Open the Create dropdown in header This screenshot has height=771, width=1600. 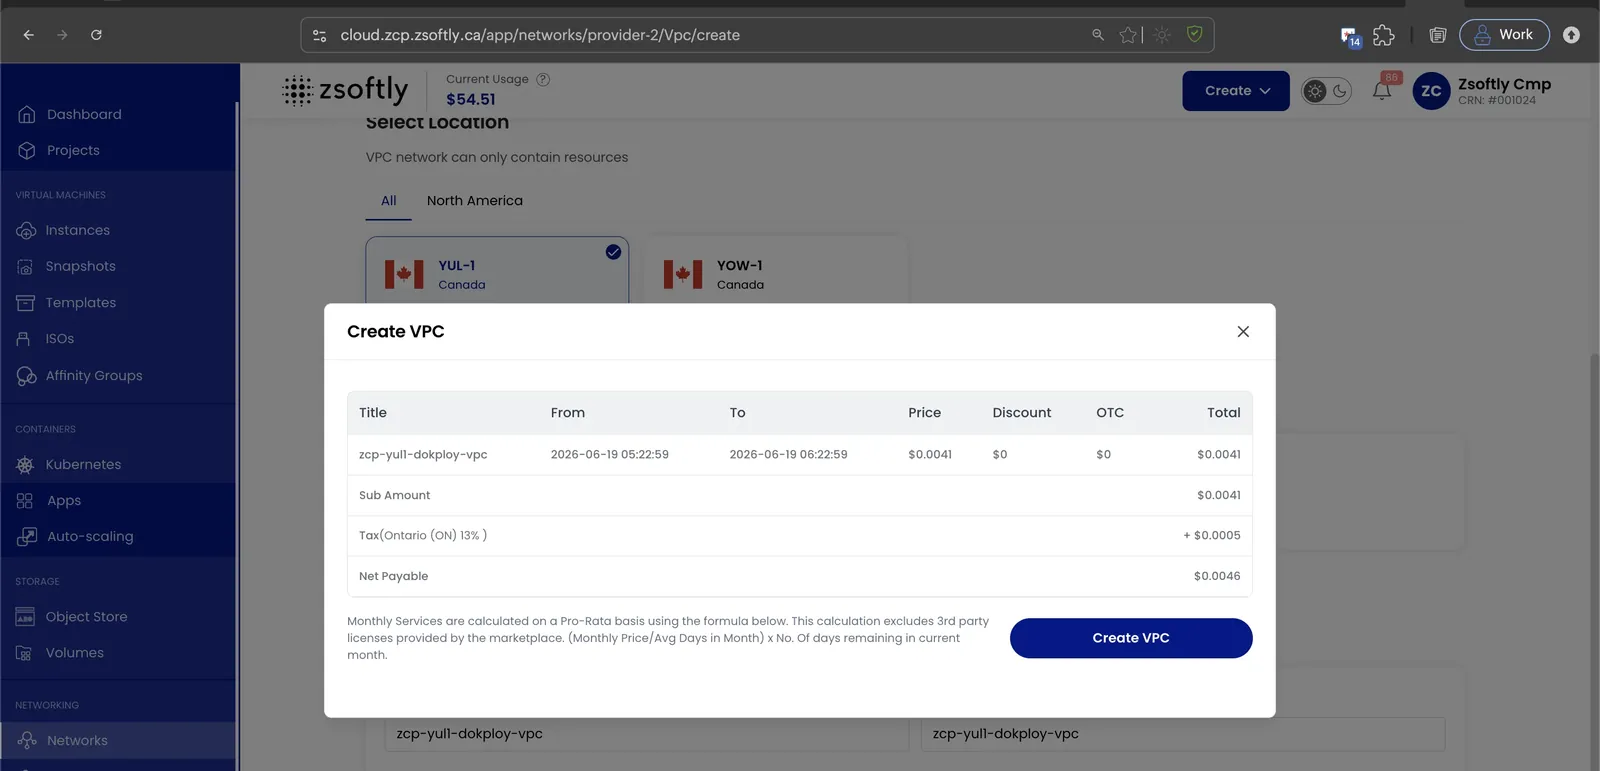[1236, 91]
